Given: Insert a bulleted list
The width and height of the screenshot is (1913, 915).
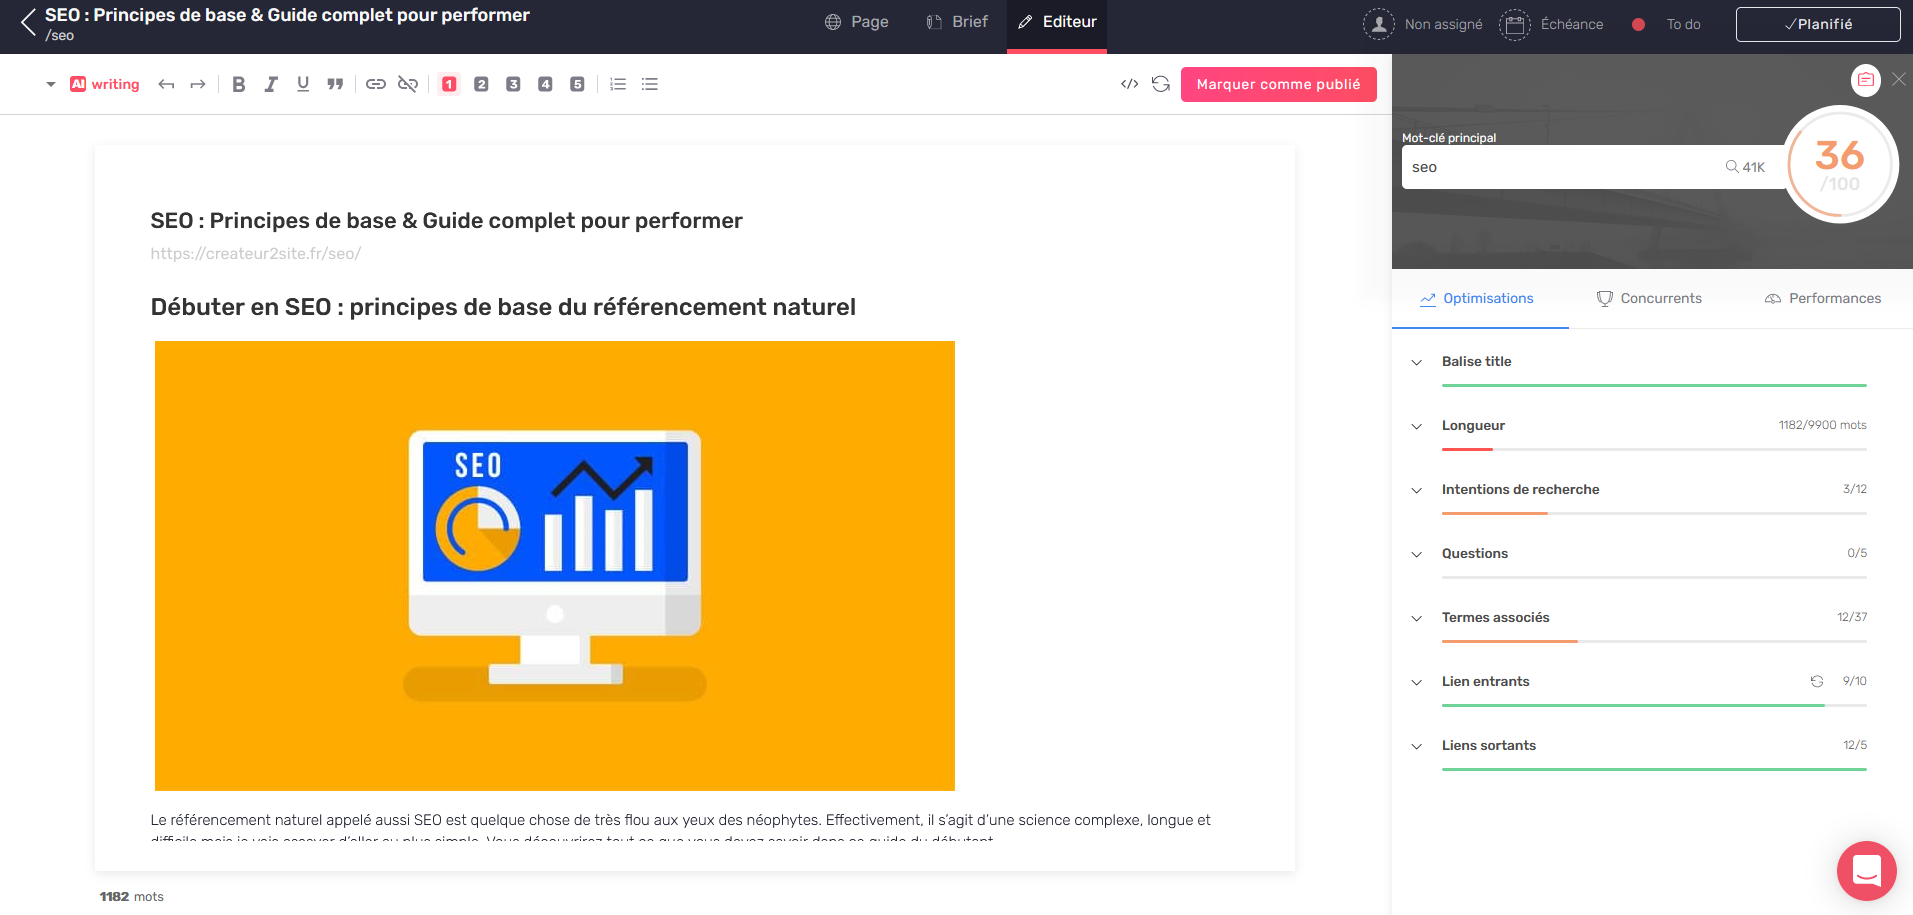Looking at the screenshot, I should click(650, 85).
